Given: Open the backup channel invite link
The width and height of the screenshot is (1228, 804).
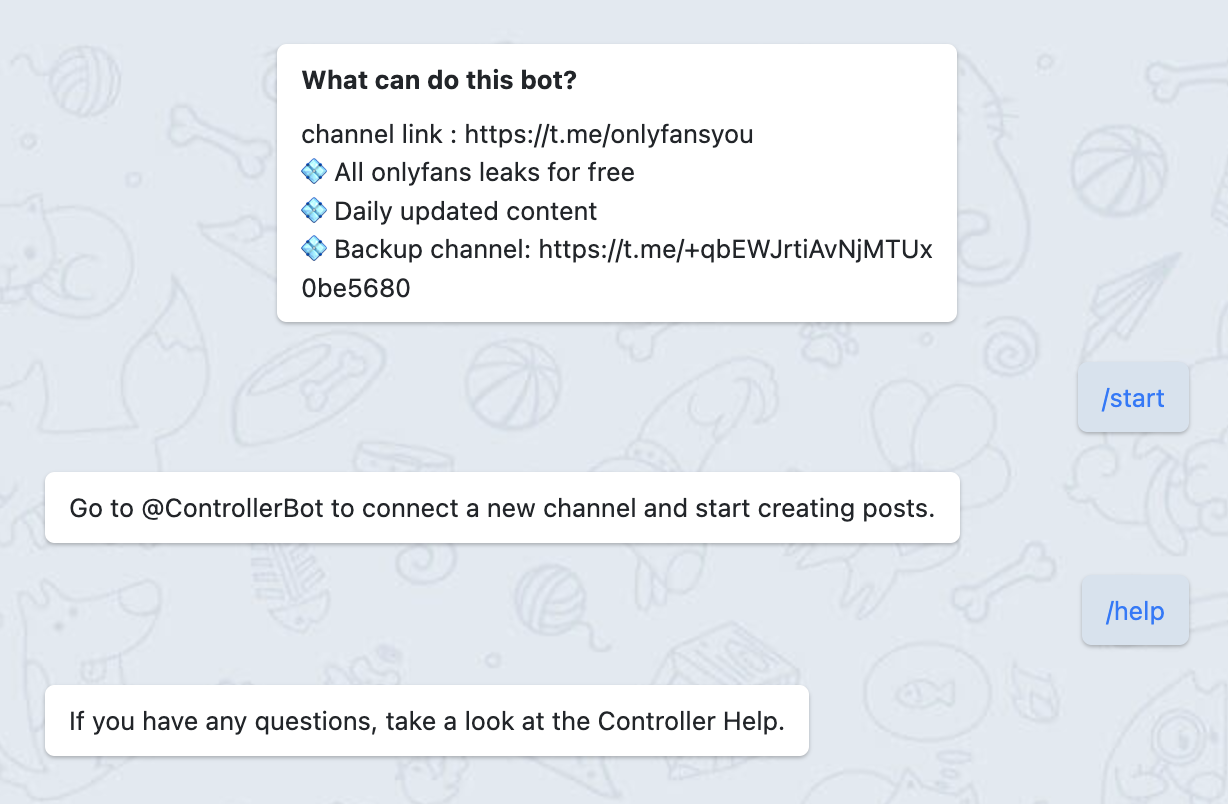Looking at the screenshot, I should point(735,249).
